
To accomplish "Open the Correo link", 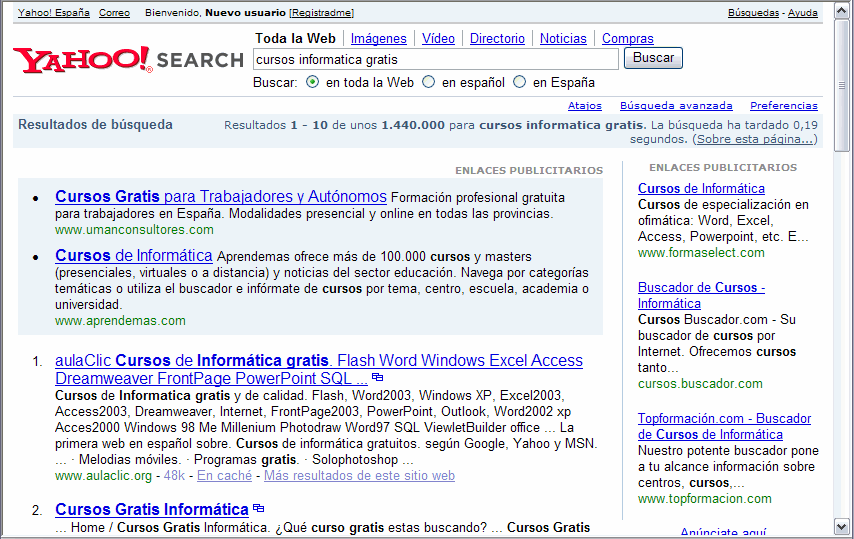I will coord(114,13).
